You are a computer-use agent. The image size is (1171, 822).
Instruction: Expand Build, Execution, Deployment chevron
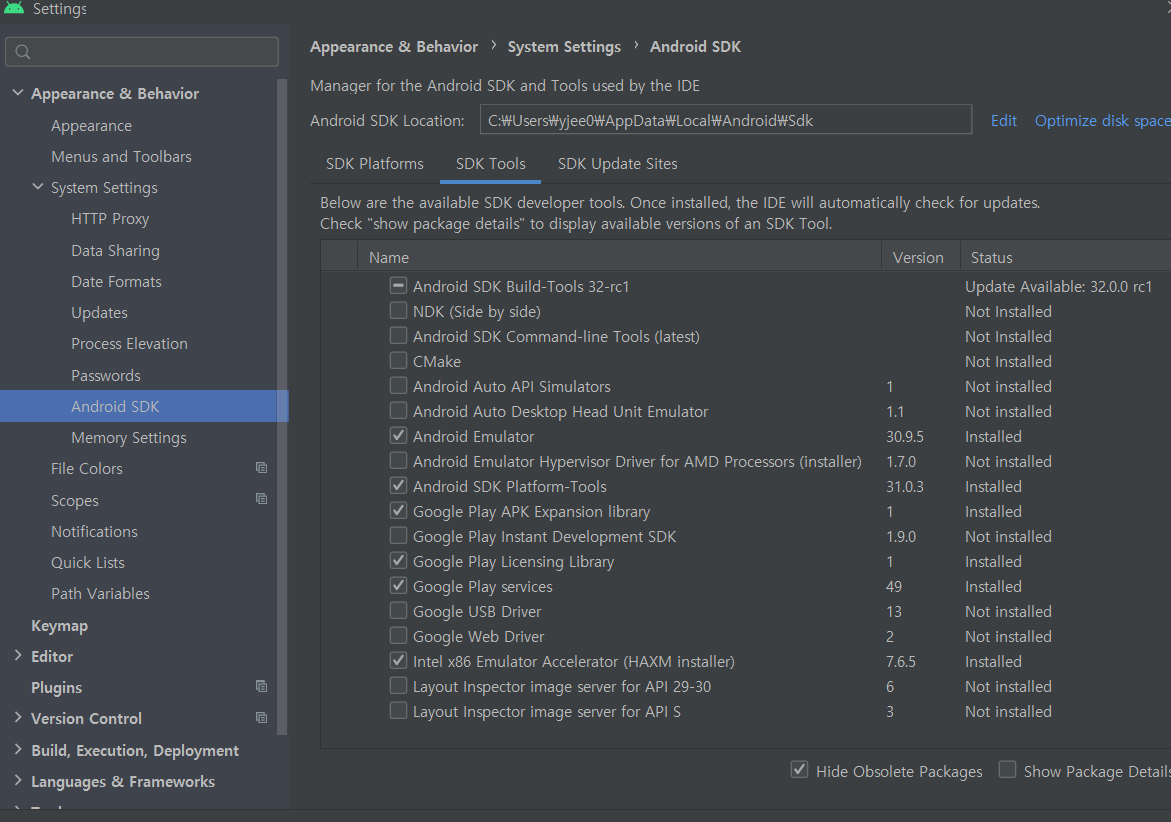(18, 750)
